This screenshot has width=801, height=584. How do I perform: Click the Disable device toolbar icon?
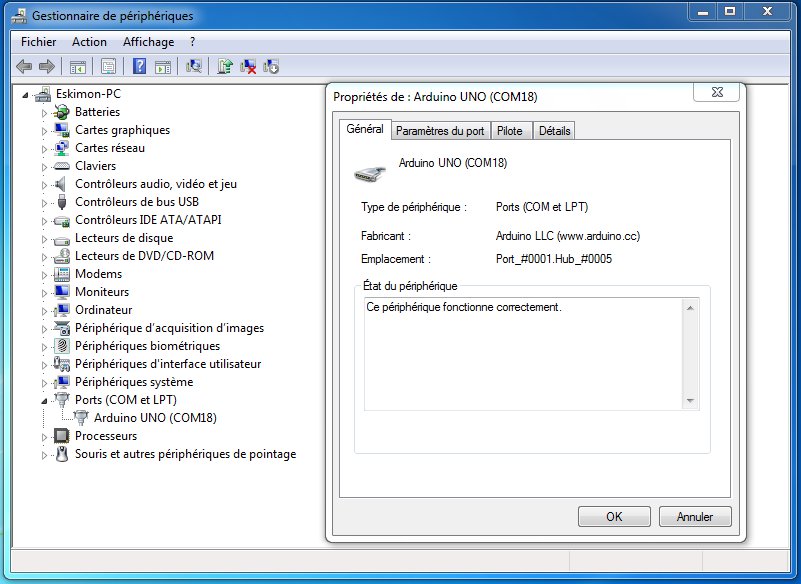270,66
